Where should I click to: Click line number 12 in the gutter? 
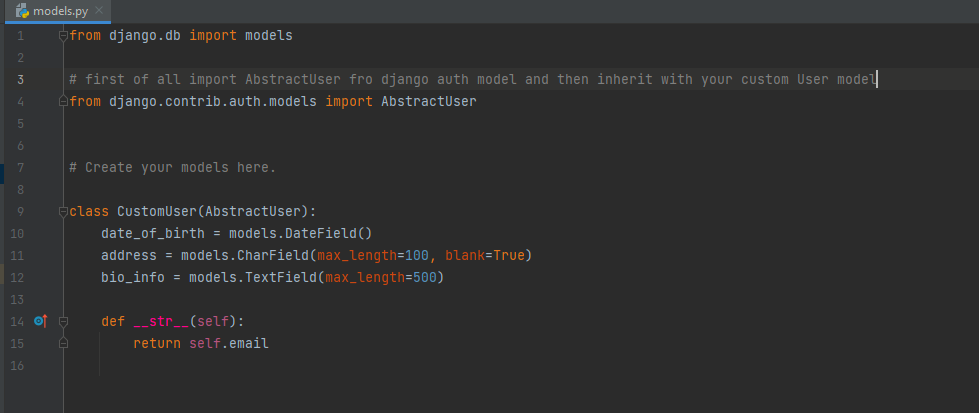pyautogui.click(x=17, y=277)
